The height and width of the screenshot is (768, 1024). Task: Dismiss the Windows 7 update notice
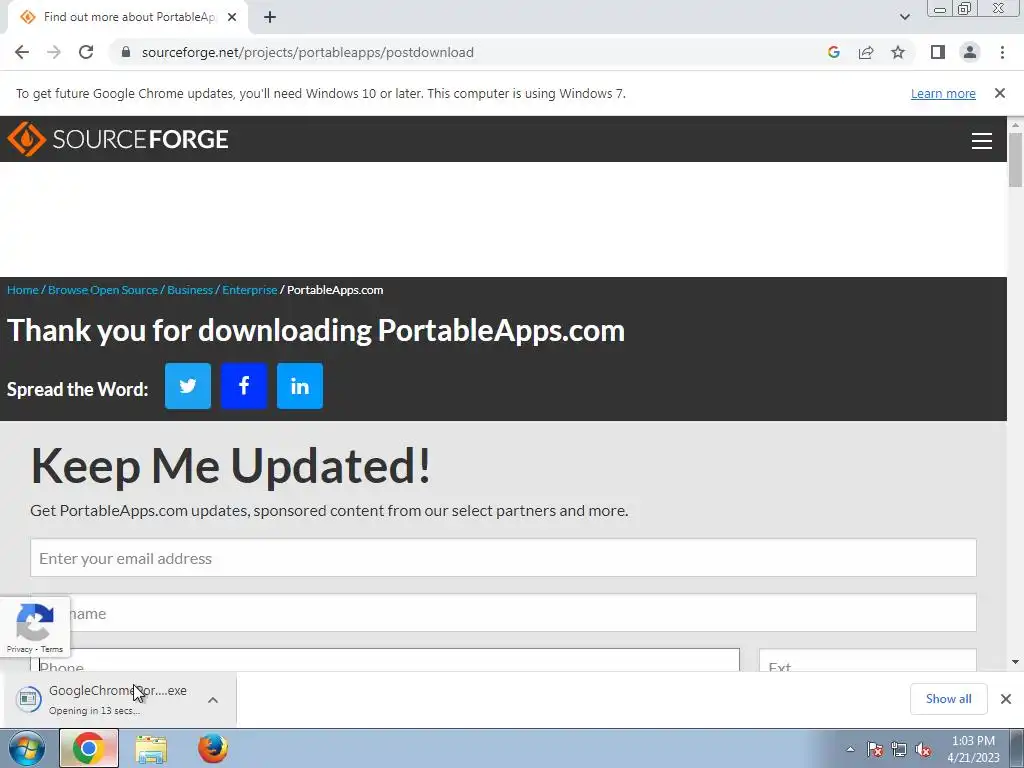click(1000, 93)
